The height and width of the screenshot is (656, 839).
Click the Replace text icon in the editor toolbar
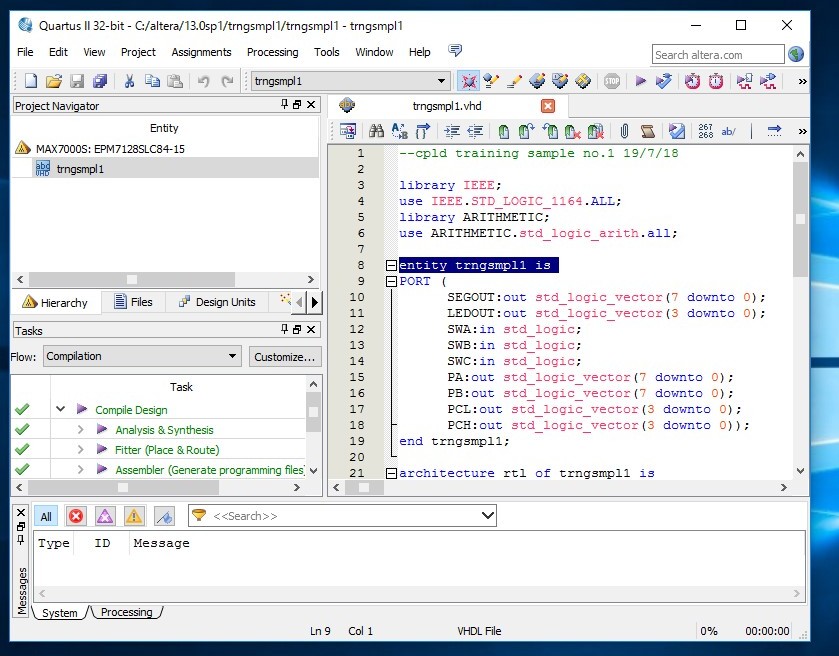coord(400,131)
